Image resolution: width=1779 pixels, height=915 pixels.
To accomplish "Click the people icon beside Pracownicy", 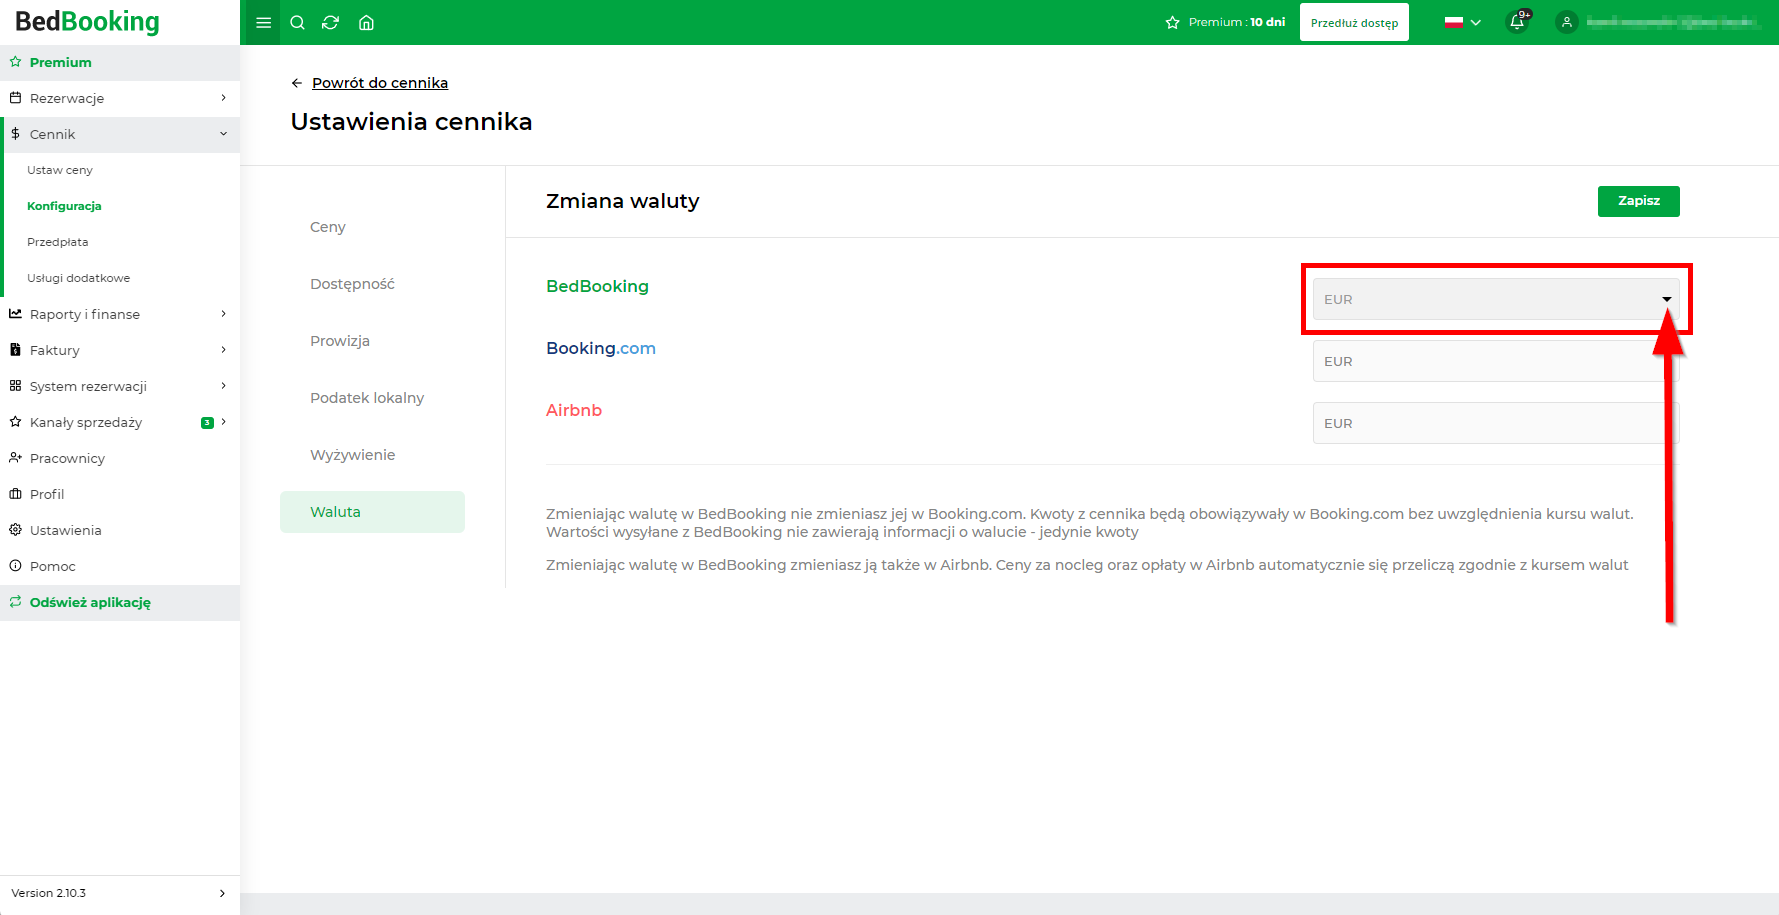I will click(15, 458).
